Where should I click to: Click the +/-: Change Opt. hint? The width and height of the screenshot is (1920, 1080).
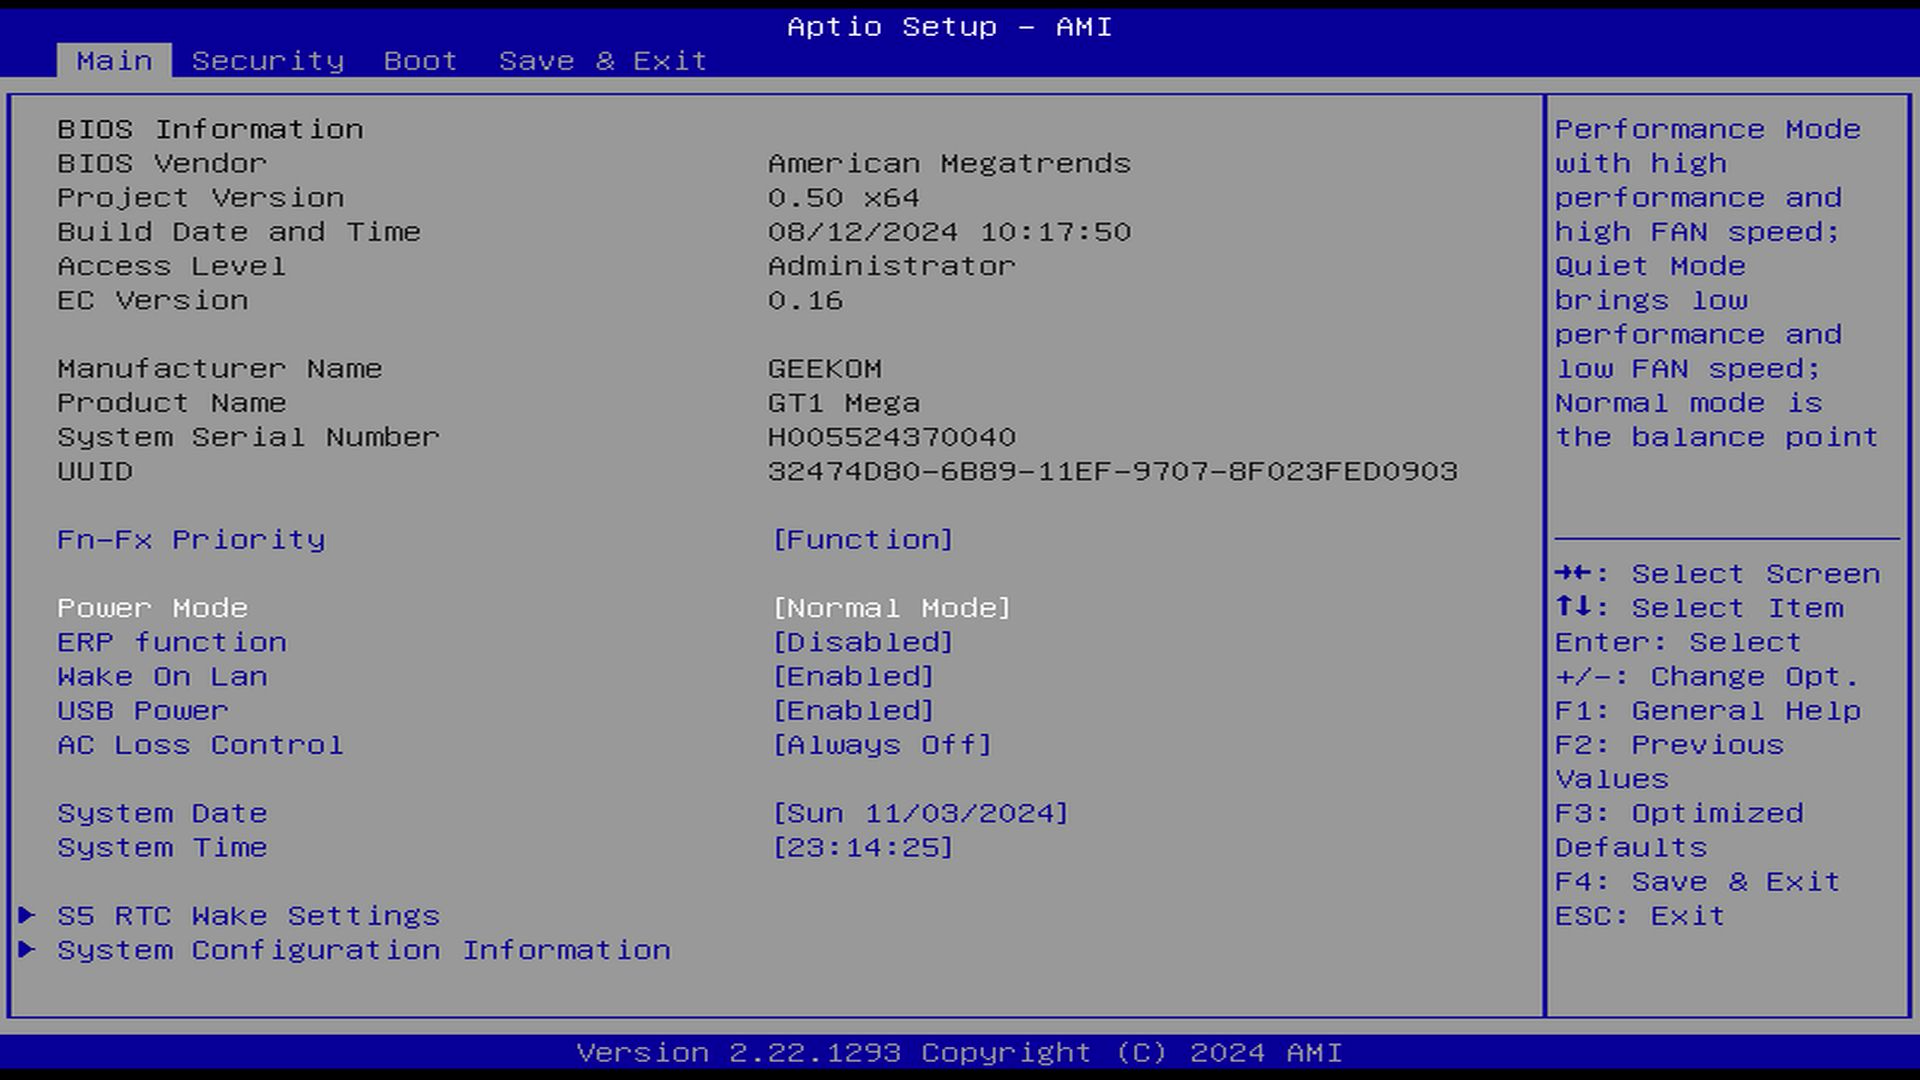coord(1708,677)
